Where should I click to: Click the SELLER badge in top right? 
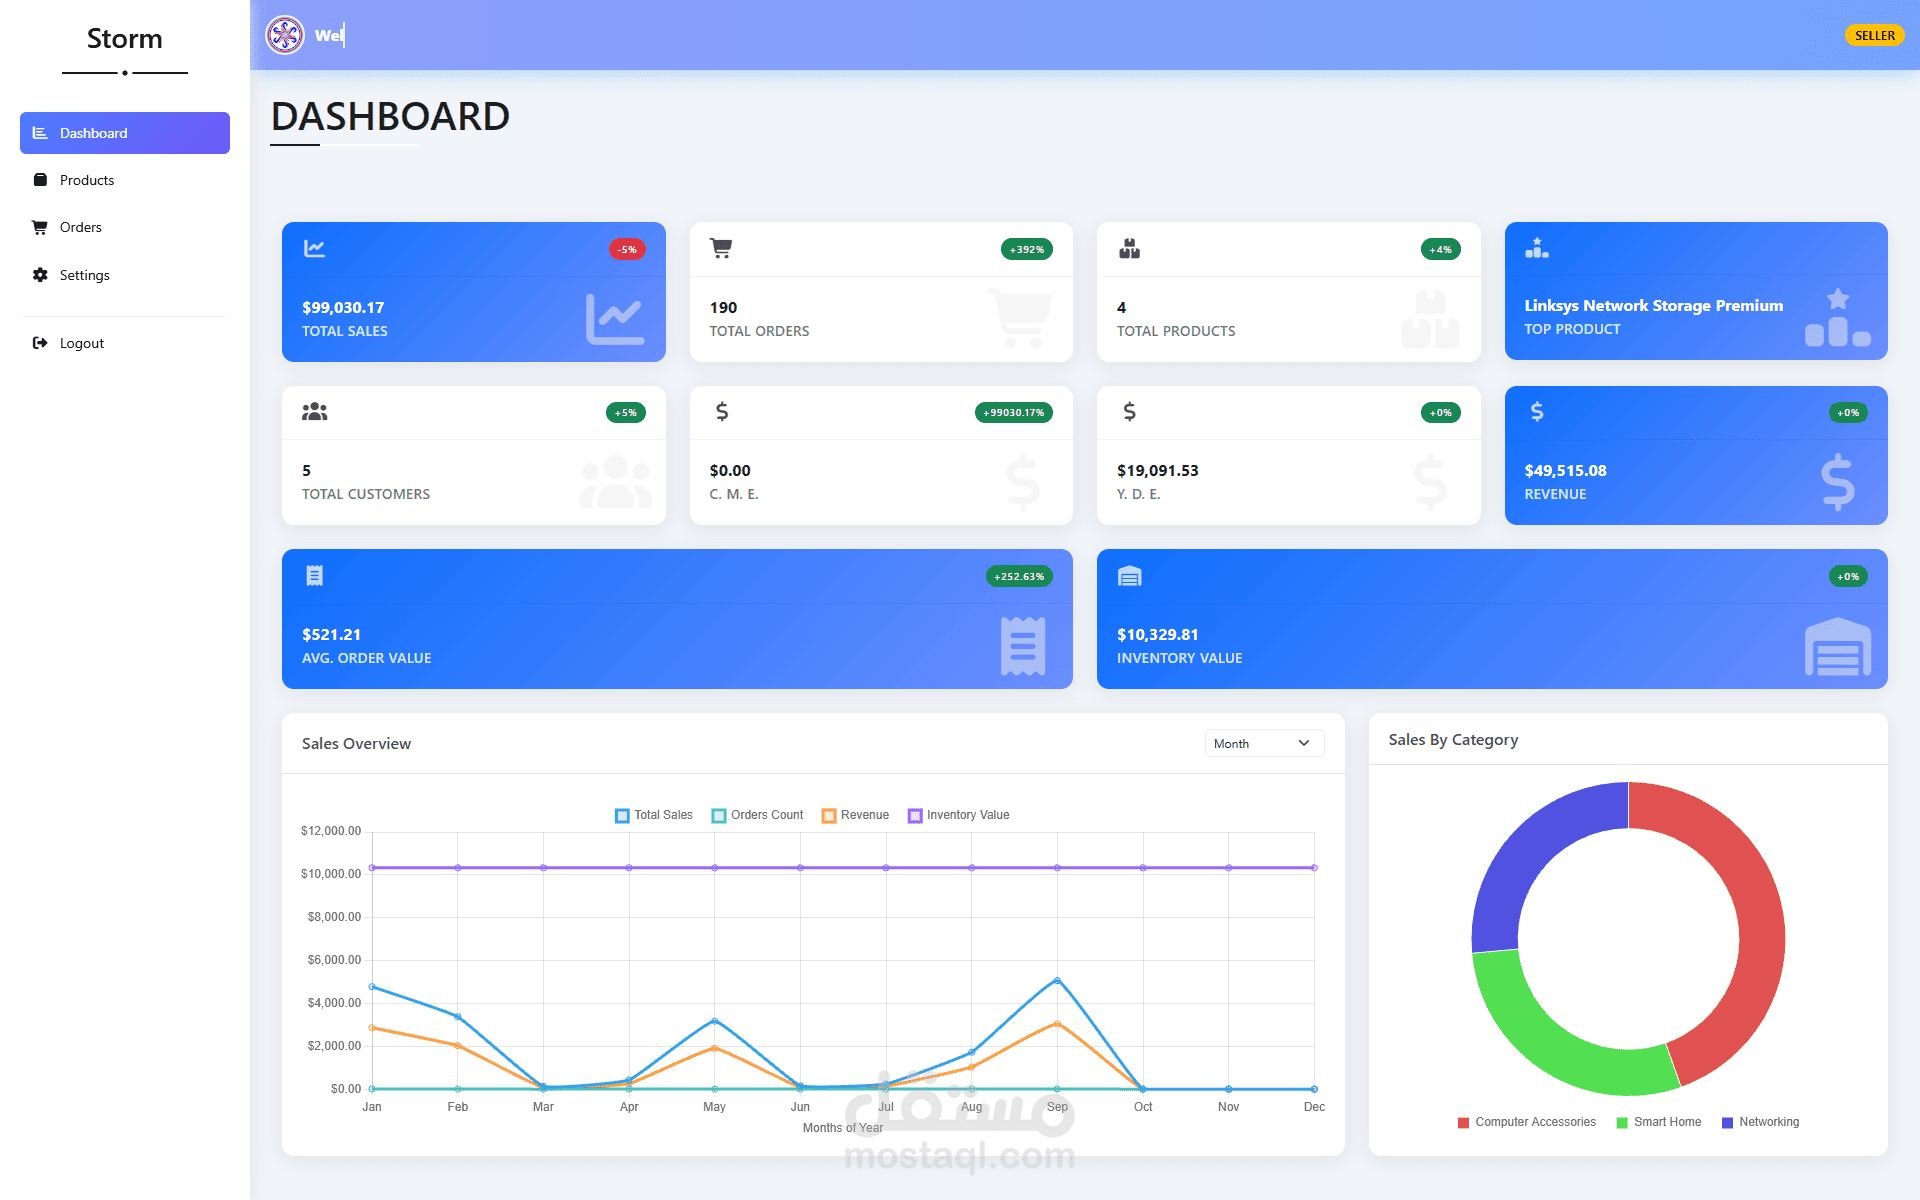pos(1874,35)
